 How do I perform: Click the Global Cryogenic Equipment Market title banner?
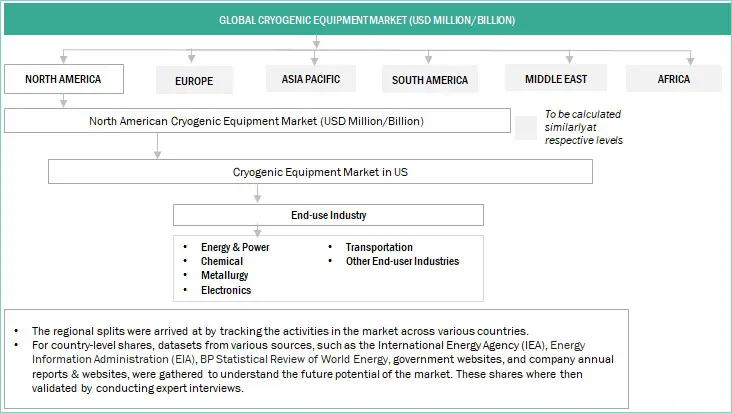click(318, 20)
